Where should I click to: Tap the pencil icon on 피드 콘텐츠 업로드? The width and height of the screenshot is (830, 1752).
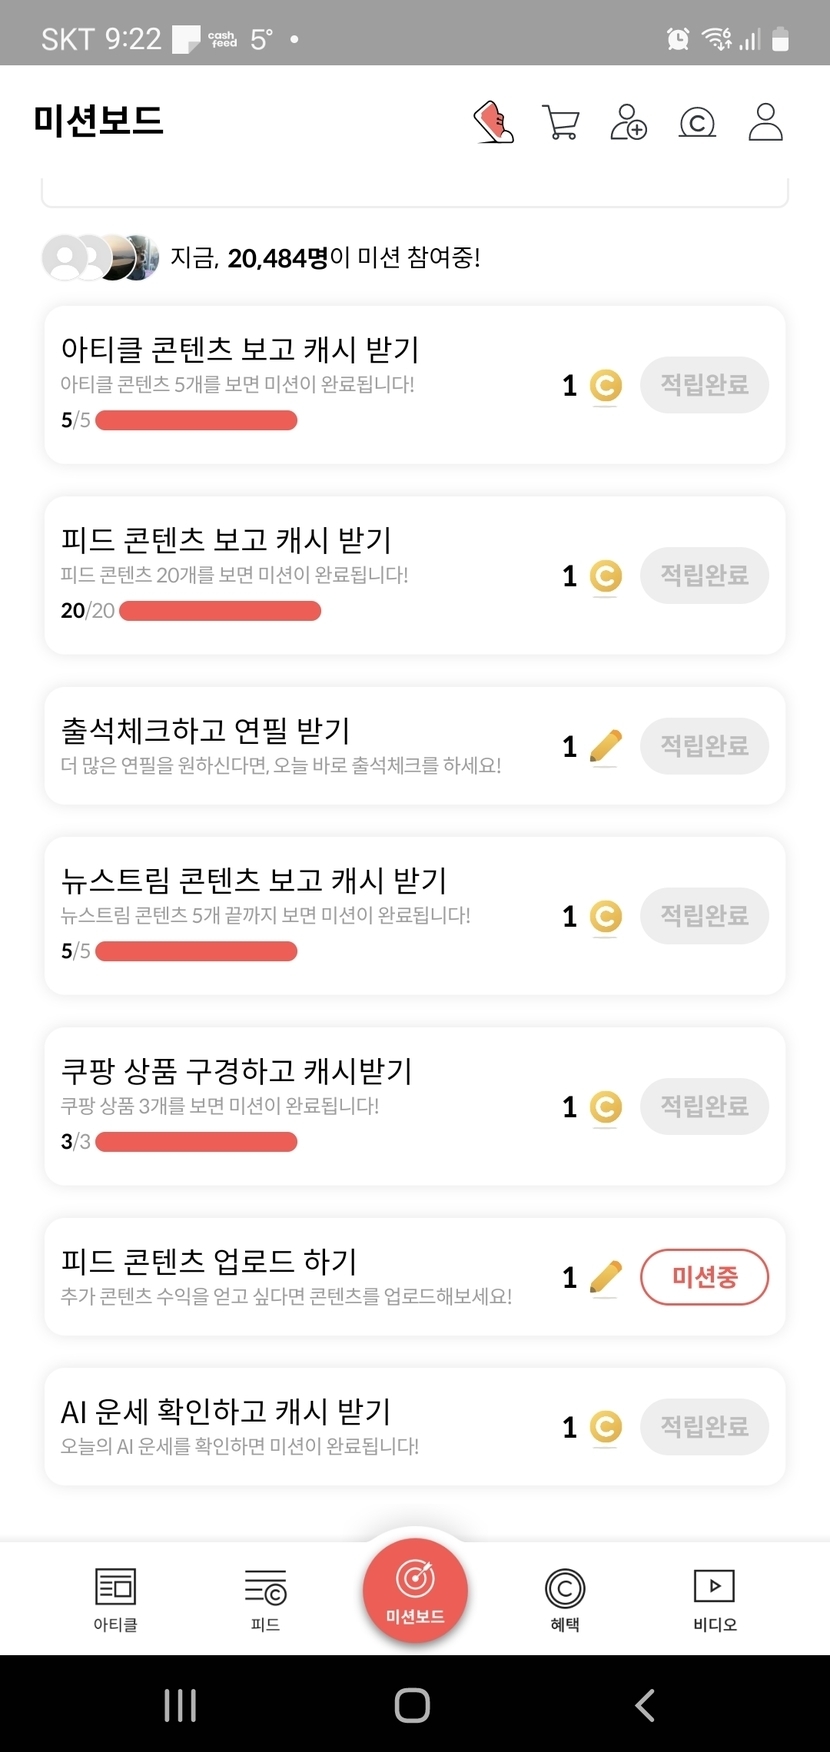coord(605,1277)
